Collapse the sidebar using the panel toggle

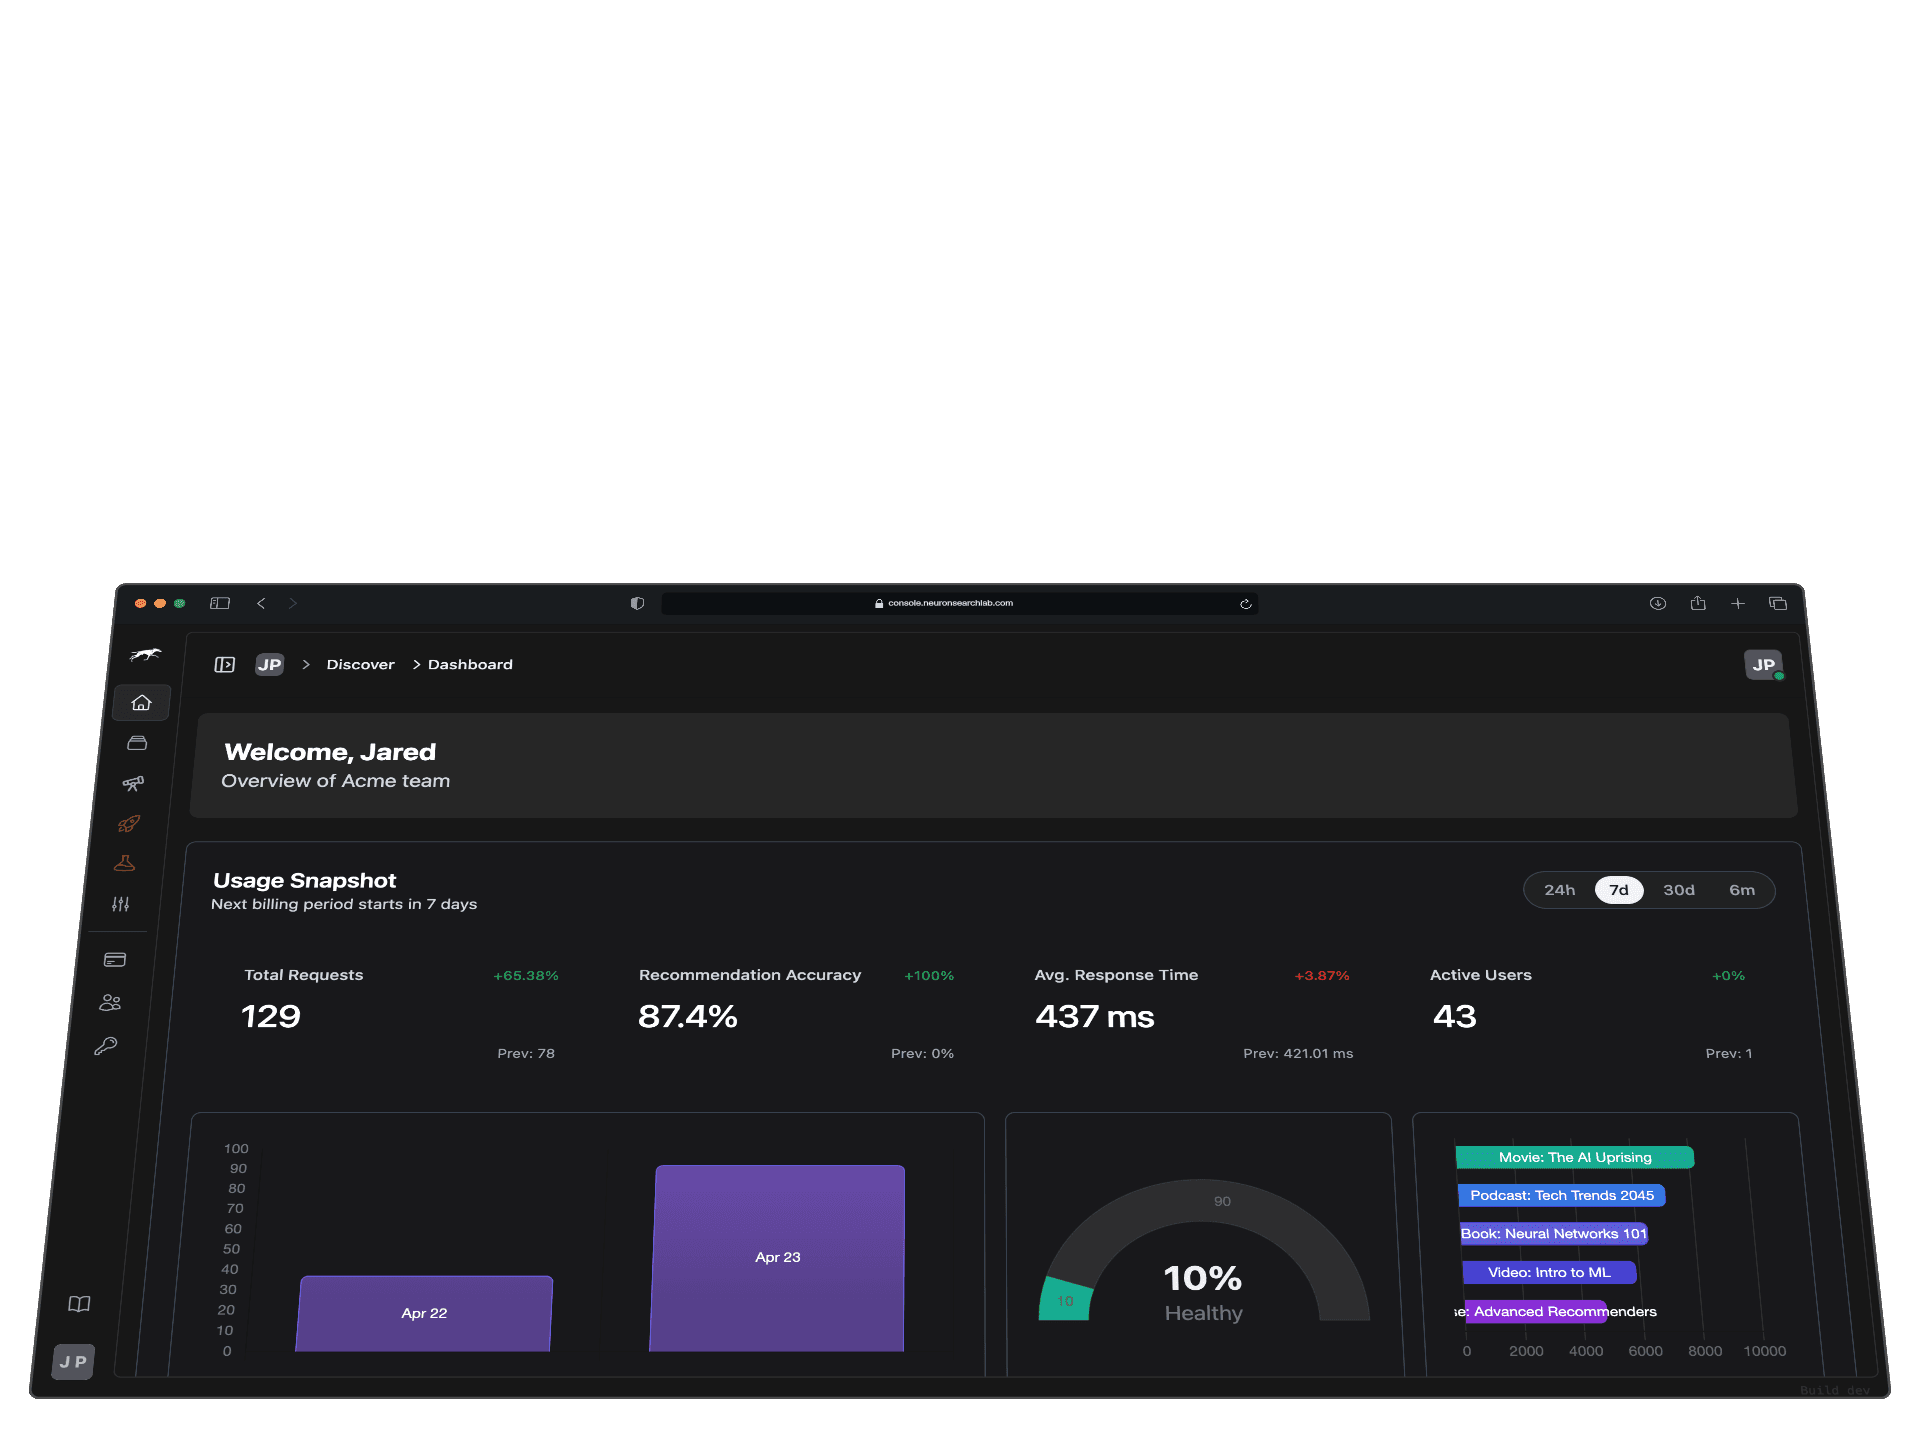pos(225,664)
